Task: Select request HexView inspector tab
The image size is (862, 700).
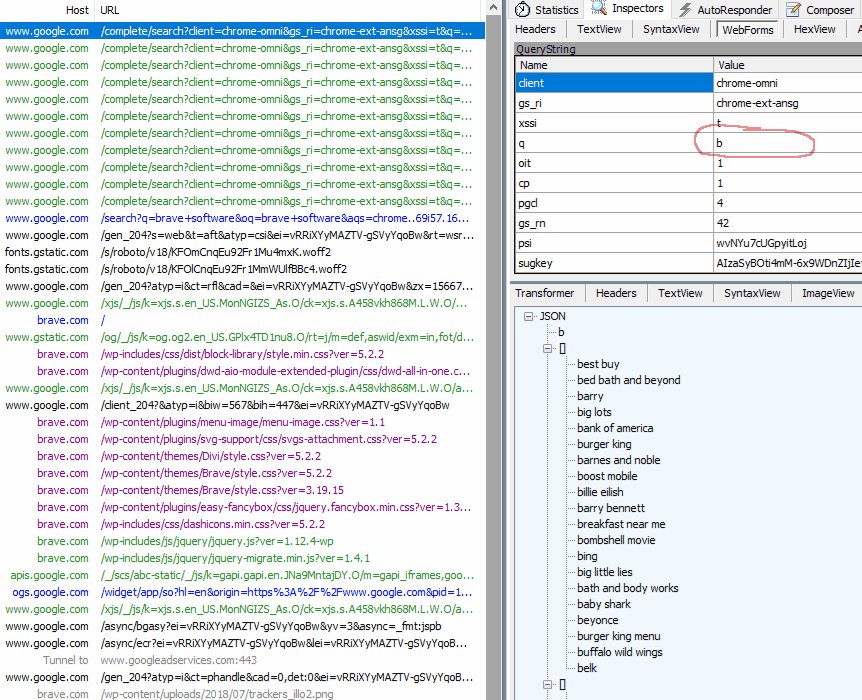Action: 814,29
